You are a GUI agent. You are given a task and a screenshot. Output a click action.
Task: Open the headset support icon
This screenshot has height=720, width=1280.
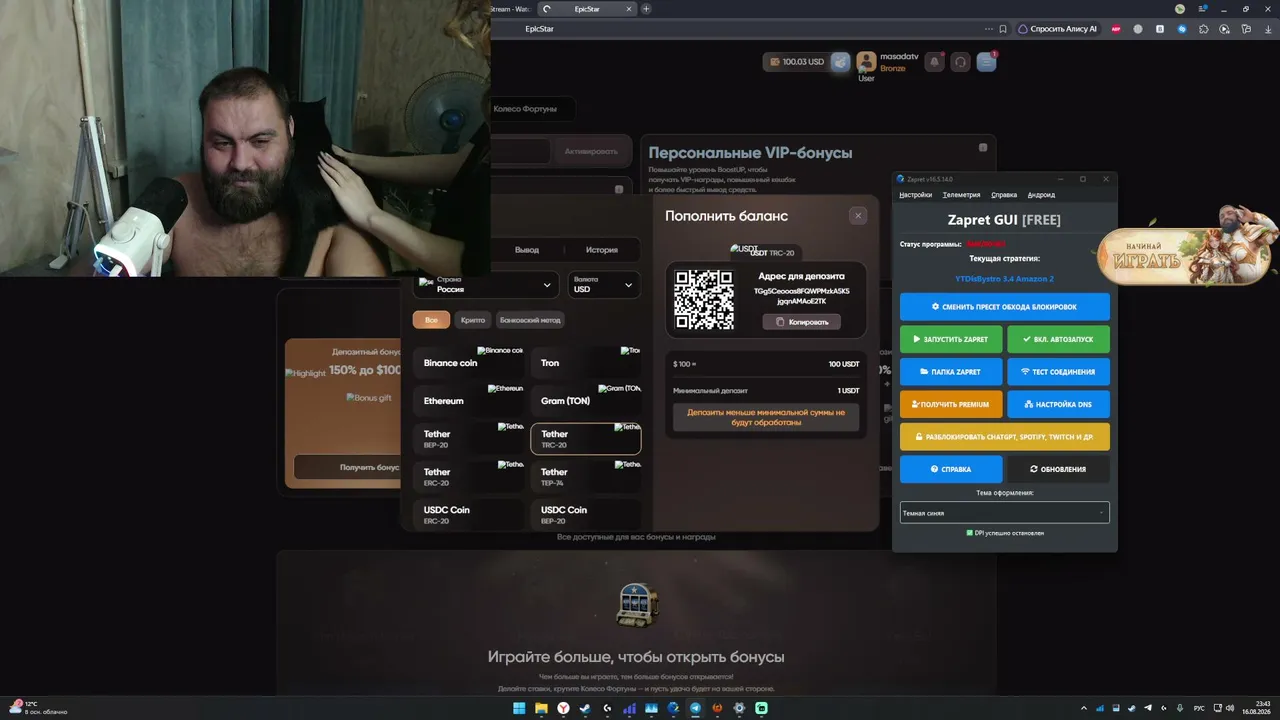click(x=960, y=62)
